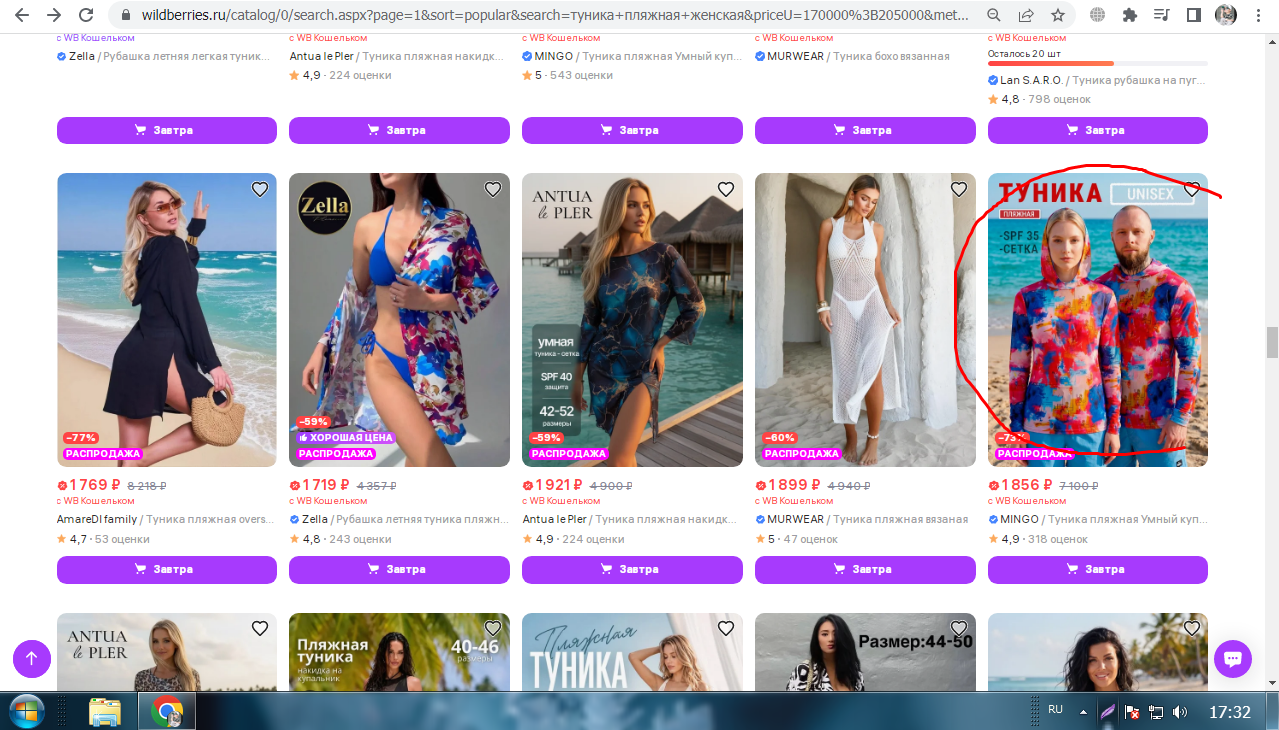This screenshot has height=730, width=1279.
Task: Click the 'Осталось 20 шт' stock progress bar
Action: 1098,63
